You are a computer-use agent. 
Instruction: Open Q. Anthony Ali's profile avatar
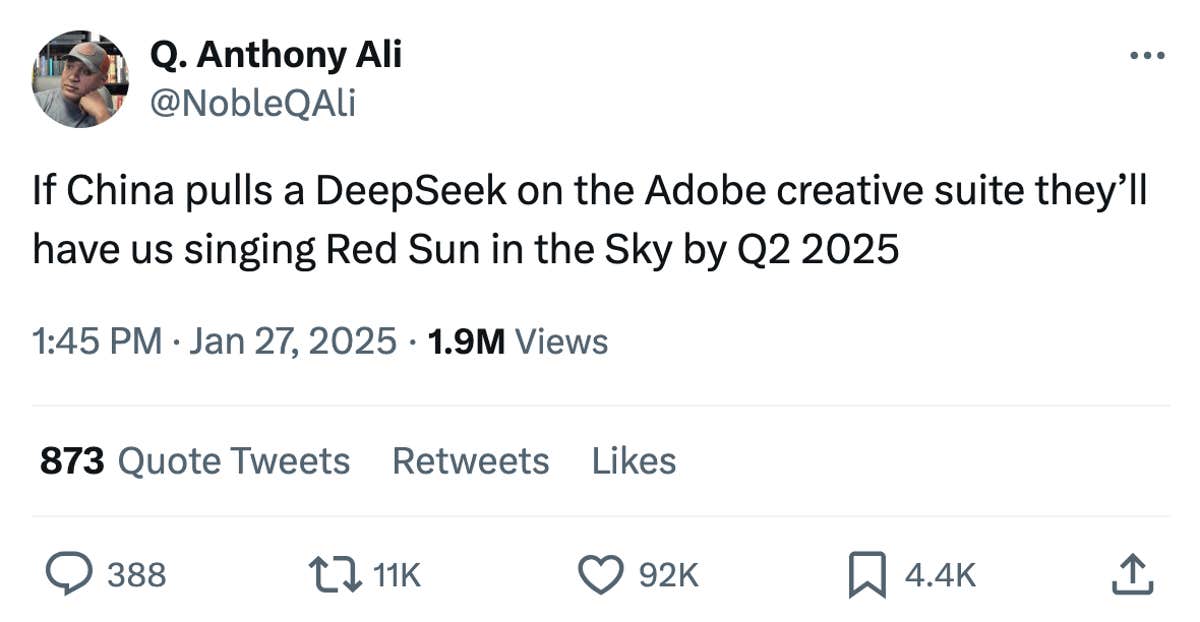coord(80,78)
